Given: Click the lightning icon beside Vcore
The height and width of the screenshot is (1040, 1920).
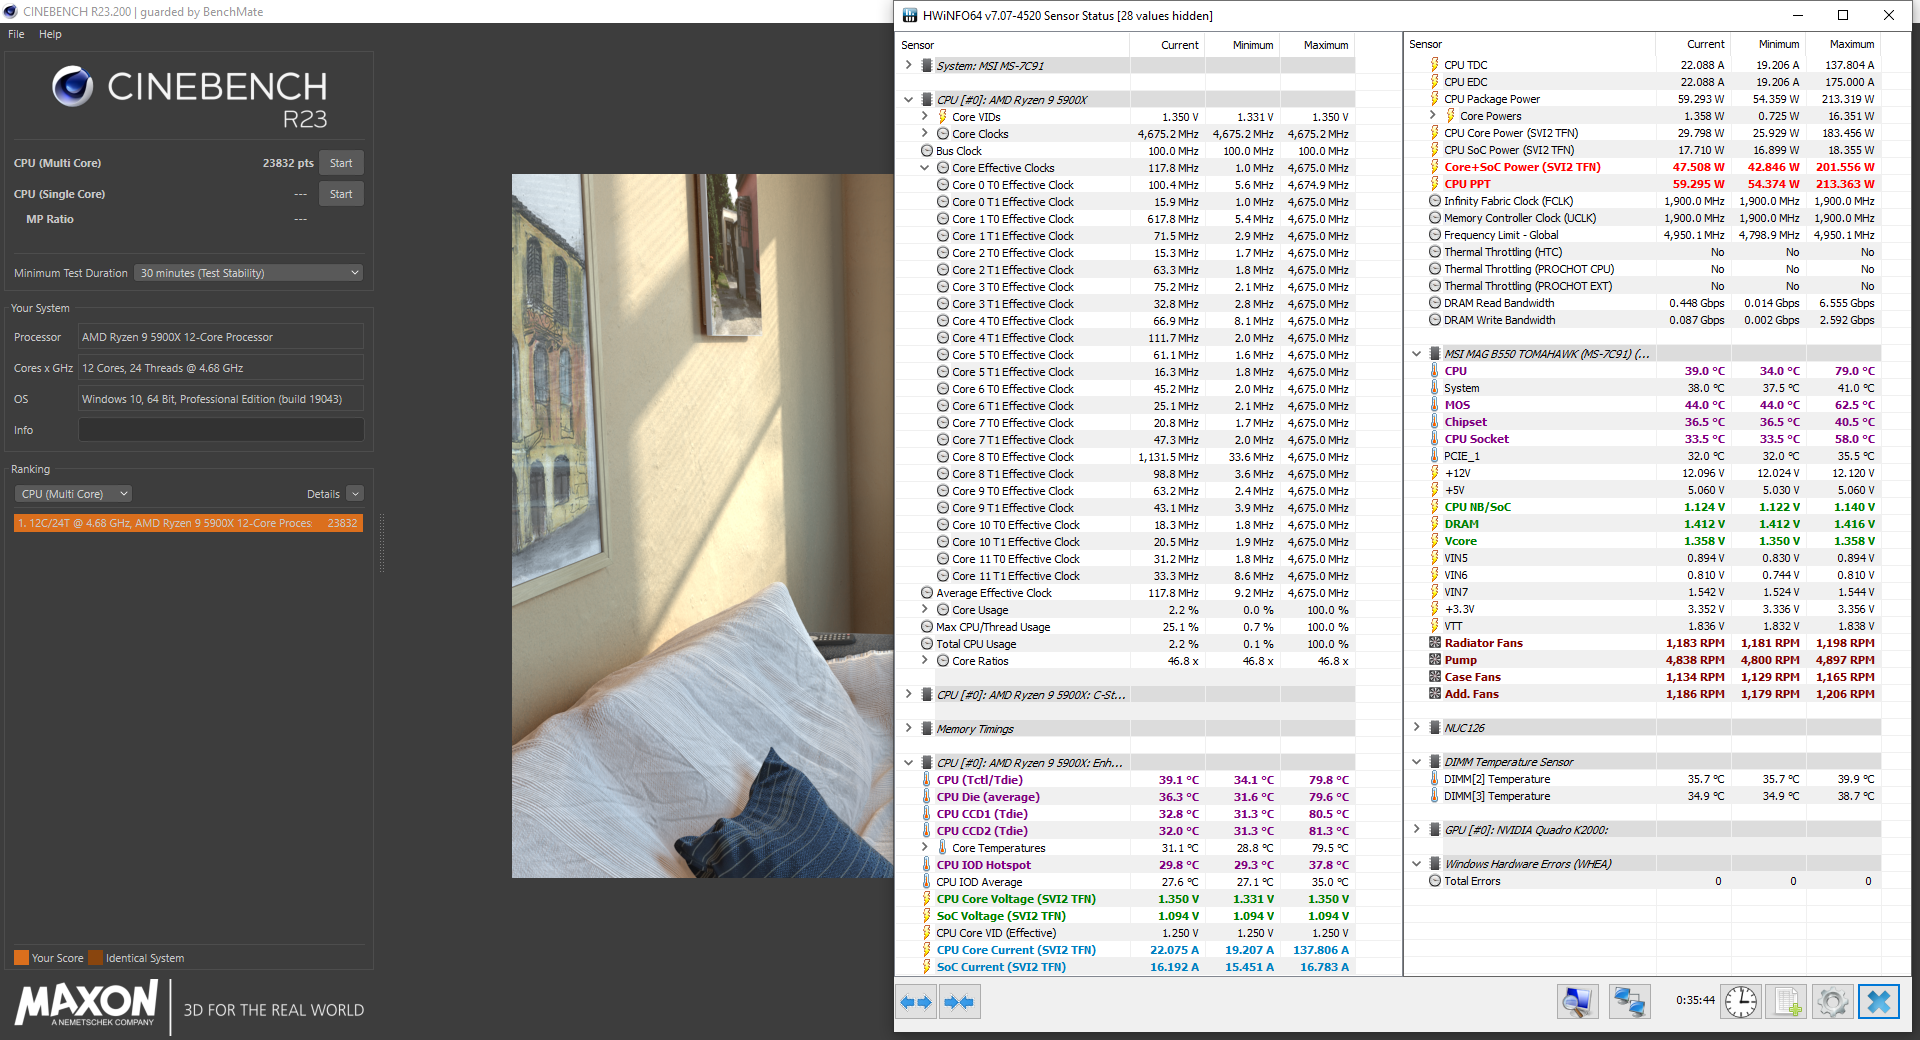Looking at the screenshot, I should click(x=1435, y=541).
